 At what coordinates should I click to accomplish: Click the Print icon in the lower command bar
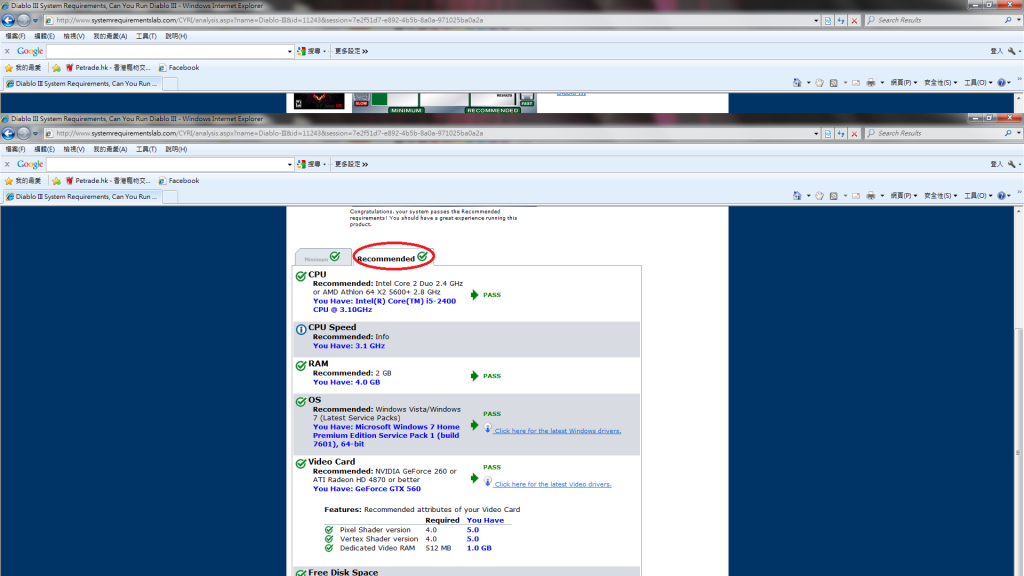871,196
